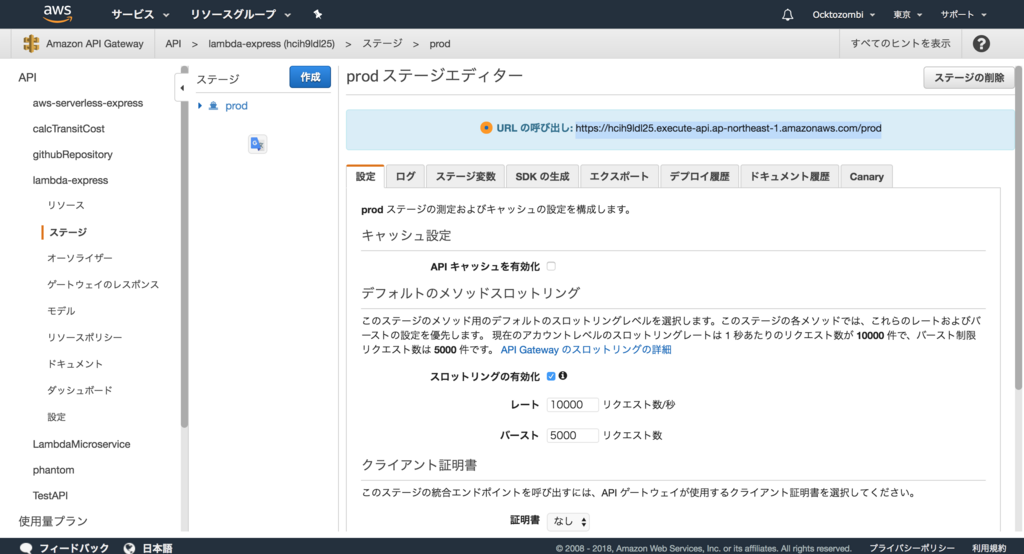Screen dimensions: 1024x554
Task: Click the translate icon in stages panel
Action: click(x=257, y=144)
